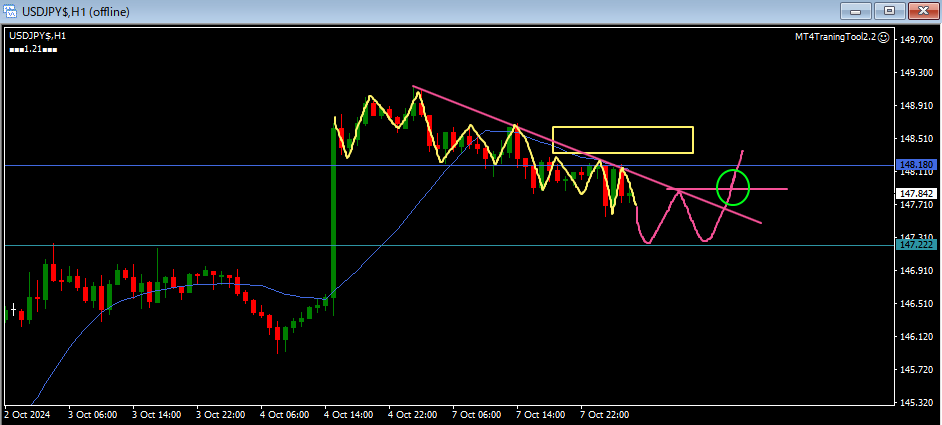942x425 pixels.
Task: Click the 7 Oct 22:00 time label
Action: coord(604,413)
